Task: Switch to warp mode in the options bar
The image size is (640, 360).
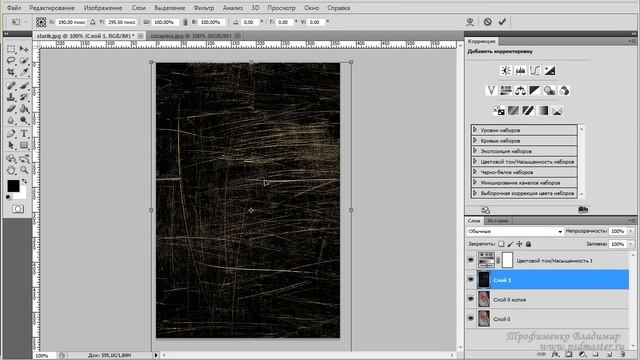Action: pyautogui.click(x=470, y=22)
